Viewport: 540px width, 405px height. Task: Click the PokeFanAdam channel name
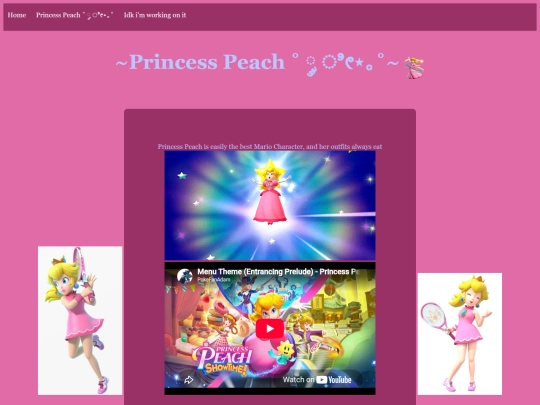coord(214,280)
